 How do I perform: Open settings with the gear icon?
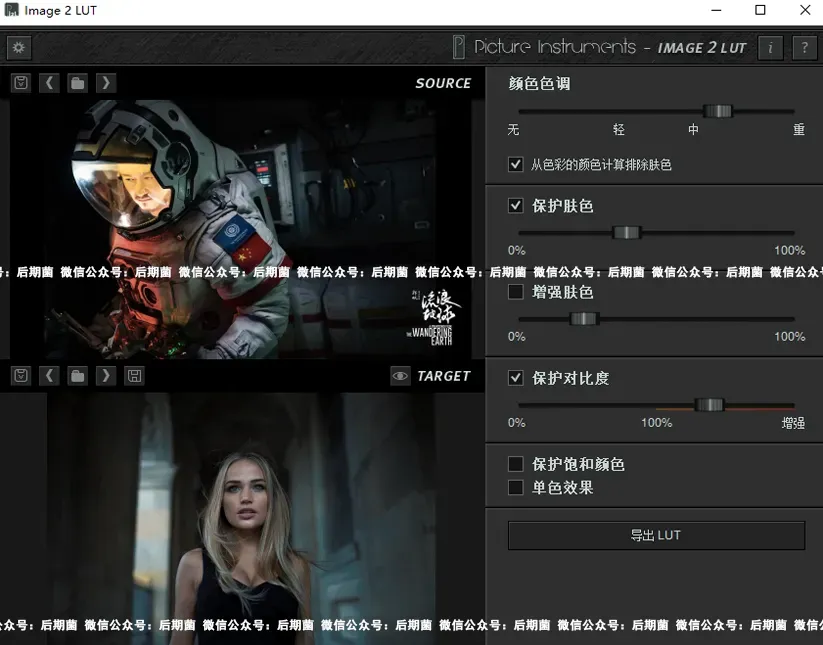[x=19, y=48]
